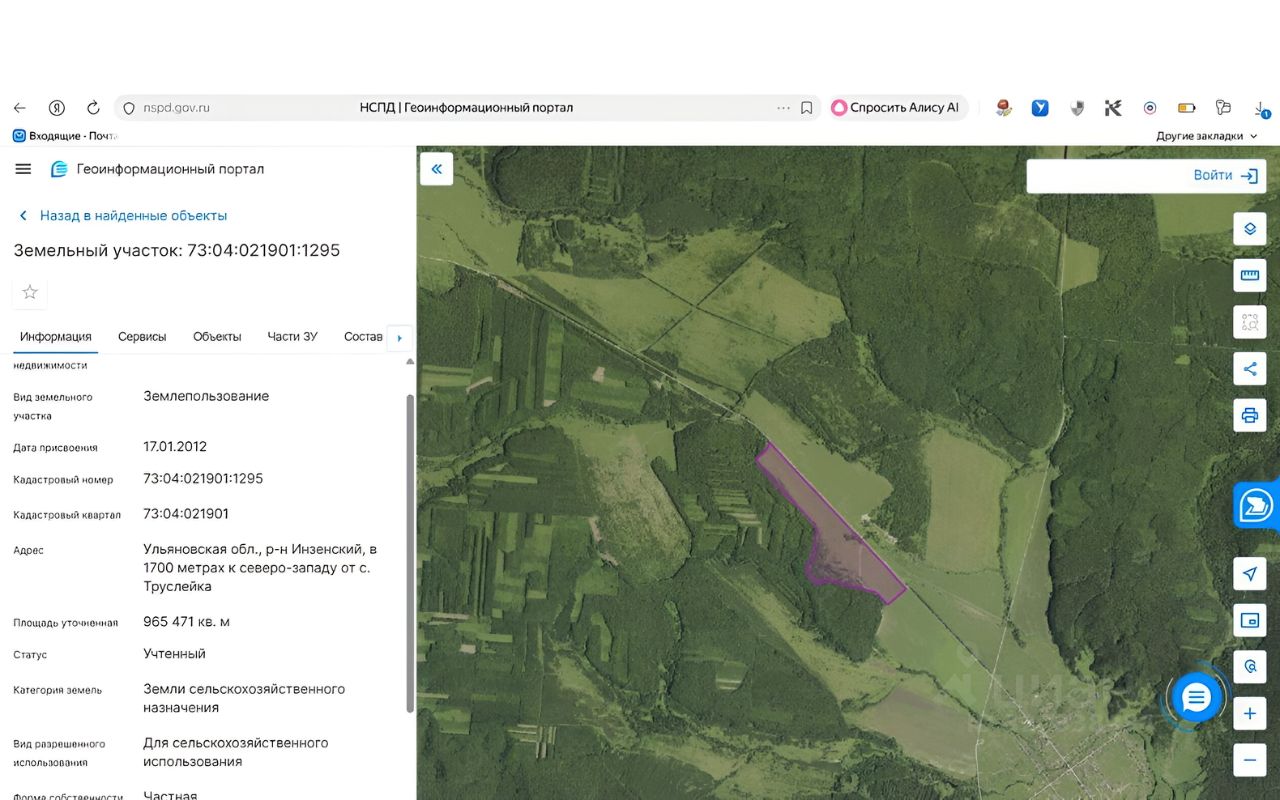Viewport: 1280px width, 800px height.
Task: Activate the ruler measurement tool
Action: [x=1249, y=275]
